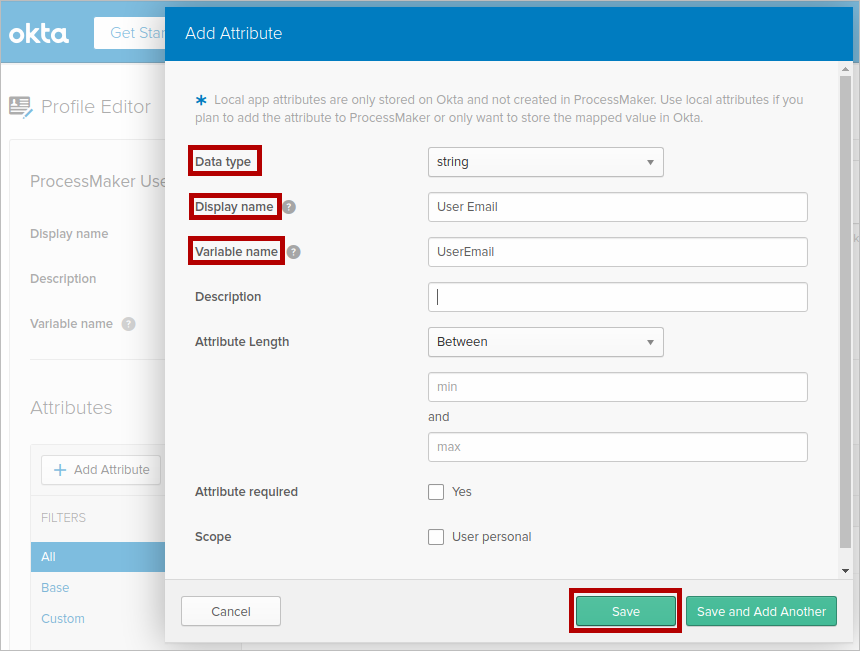Click the dialog scrollbar down arrow

[845, 570]
